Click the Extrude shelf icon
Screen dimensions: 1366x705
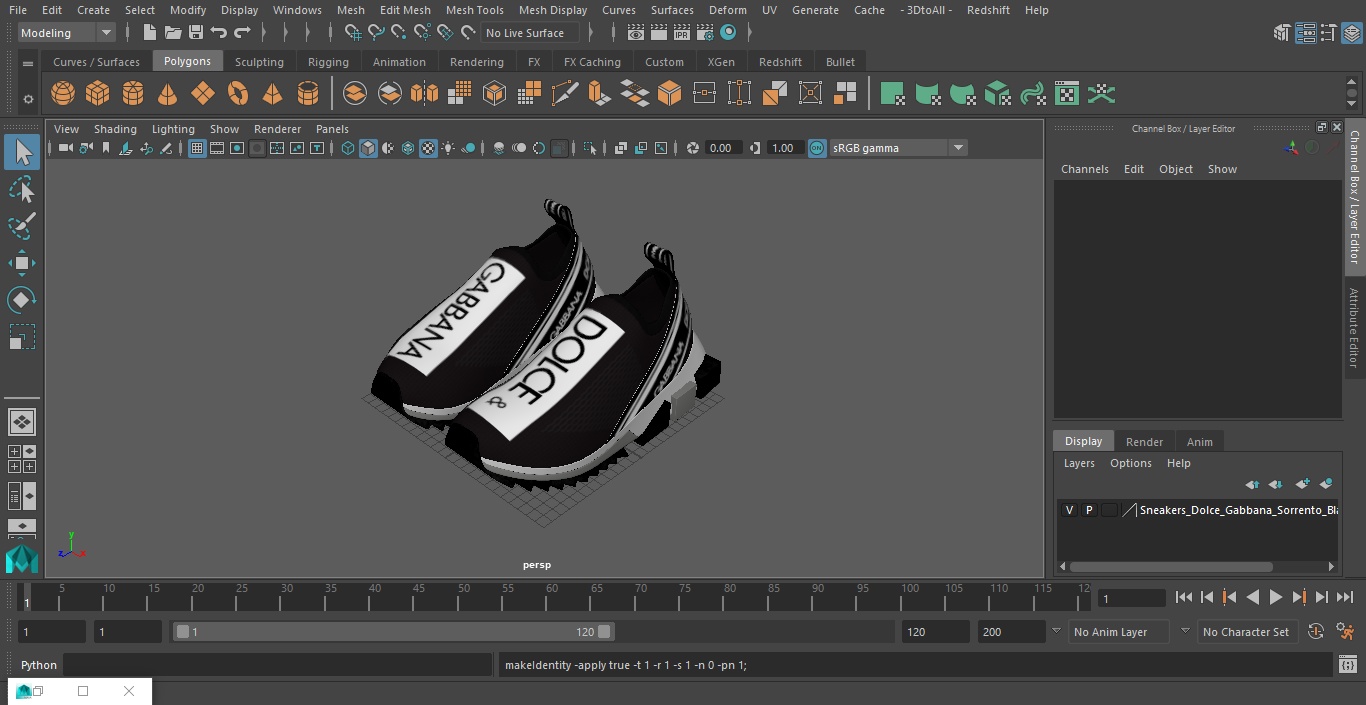(600, 94)
